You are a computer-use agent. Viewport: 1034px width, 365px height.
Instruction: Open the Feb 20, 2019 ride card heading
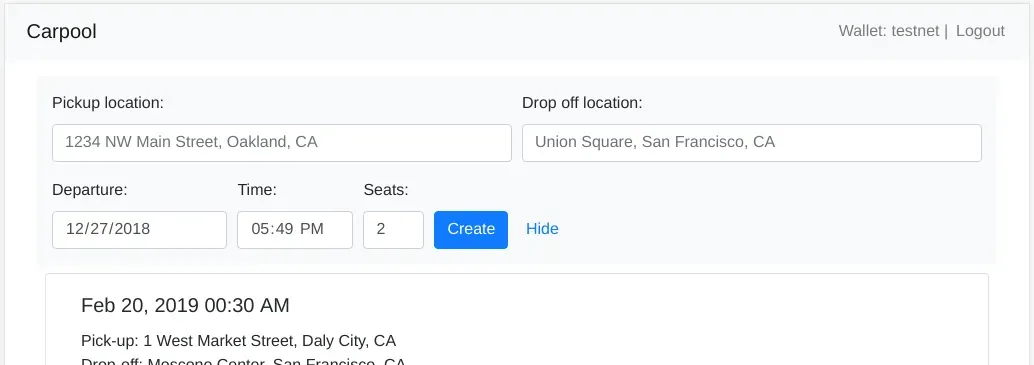185,306
